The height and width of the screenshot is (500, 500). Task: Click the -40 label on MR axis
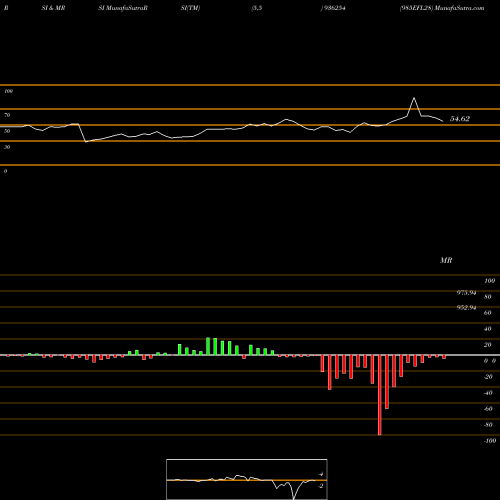(x=488, y=393)
